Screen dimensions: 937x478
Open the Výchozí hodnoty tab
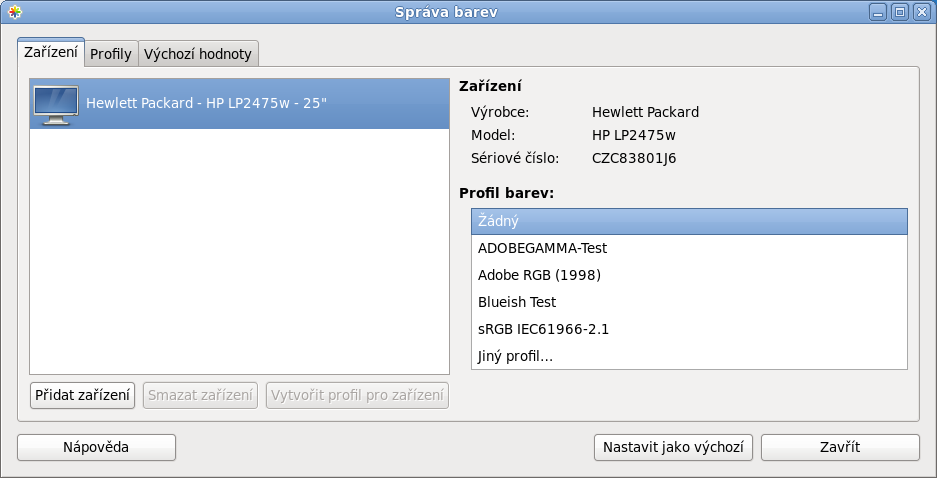coord(198,54)
